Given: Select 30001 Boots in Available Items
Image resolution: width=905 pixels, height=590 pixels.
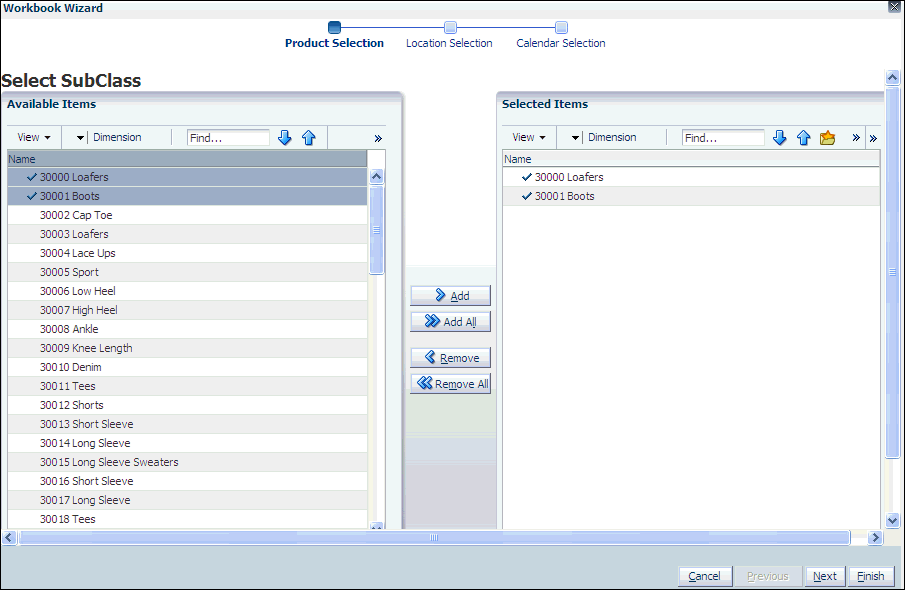Looking at the screenshot, I should (187, 196).
